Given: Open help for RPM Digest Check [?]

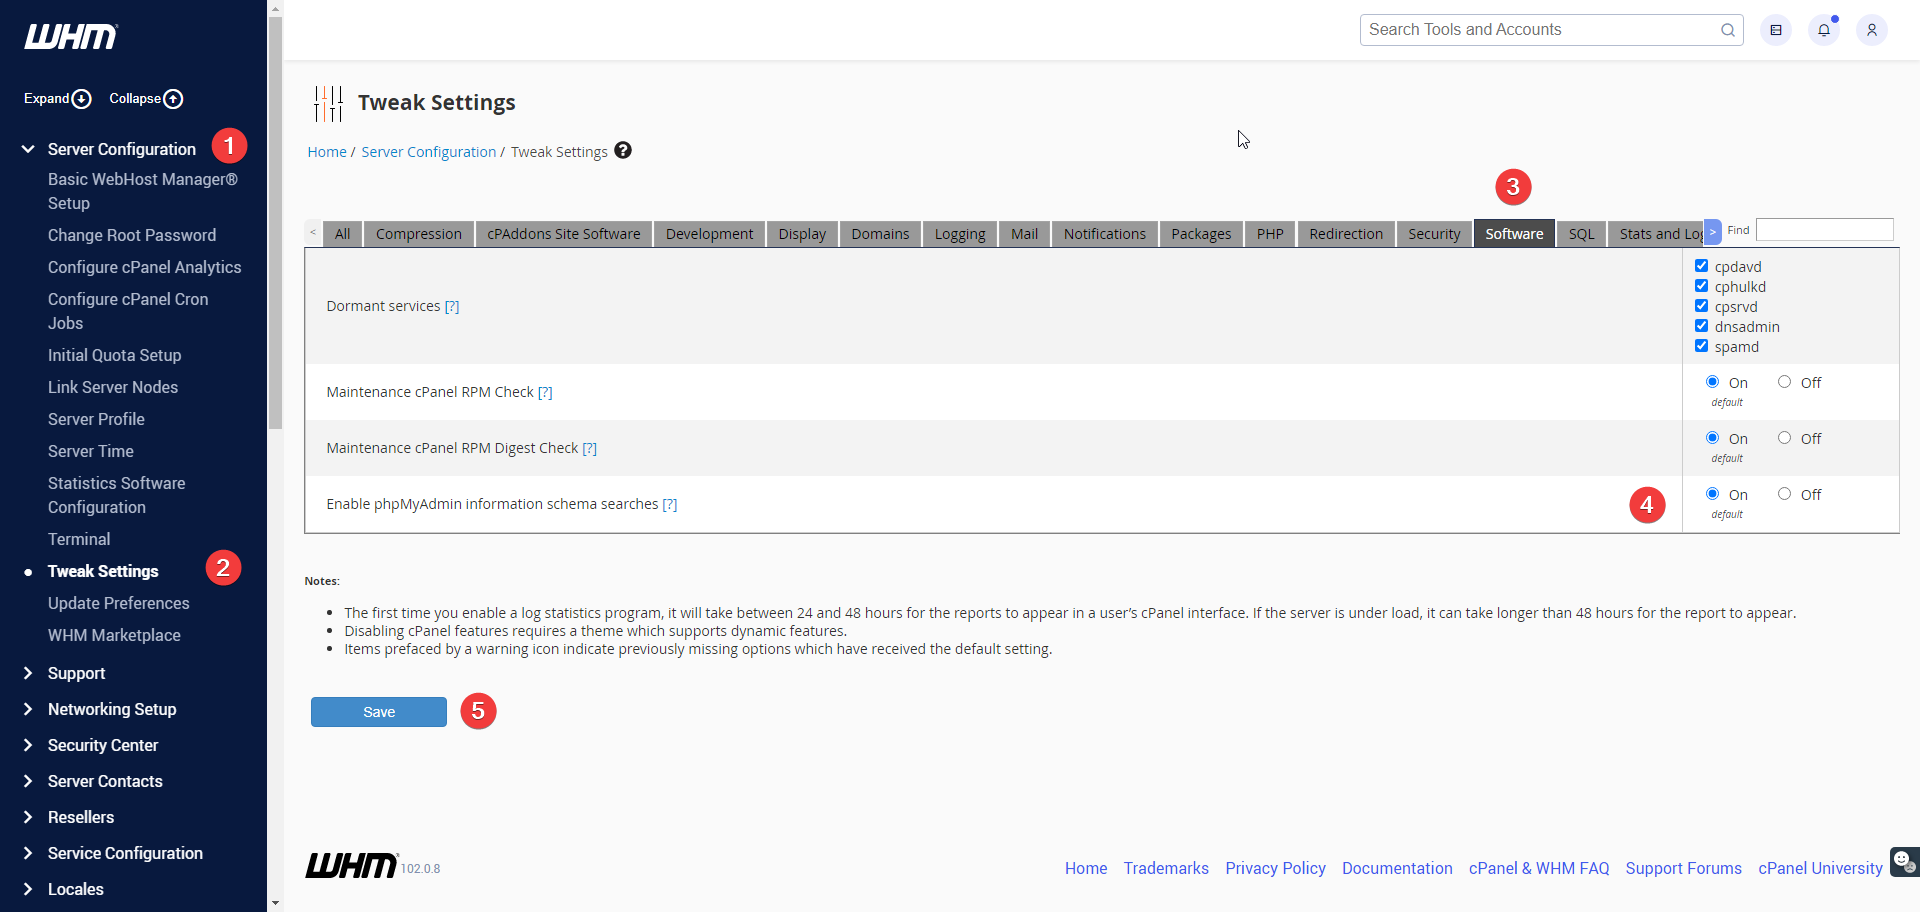Looking at the screenshot, I should (x=590, y=448).
